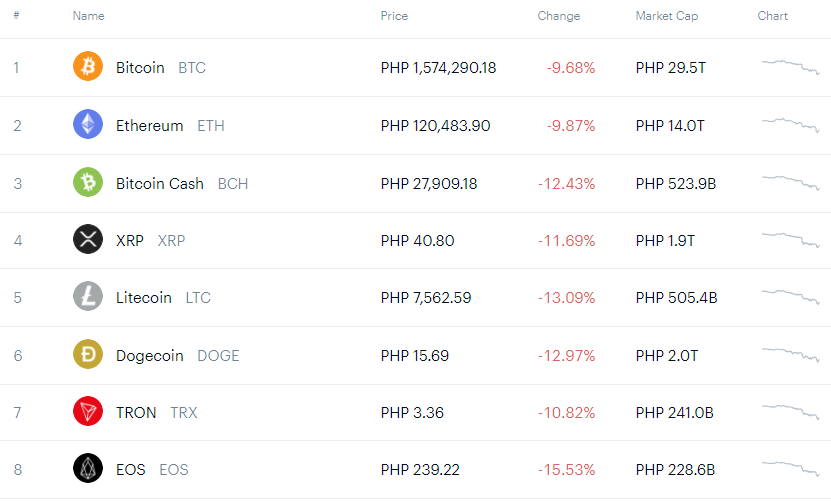
Task: Open the Ethereum sparkline chart
Action: [791, 125]
